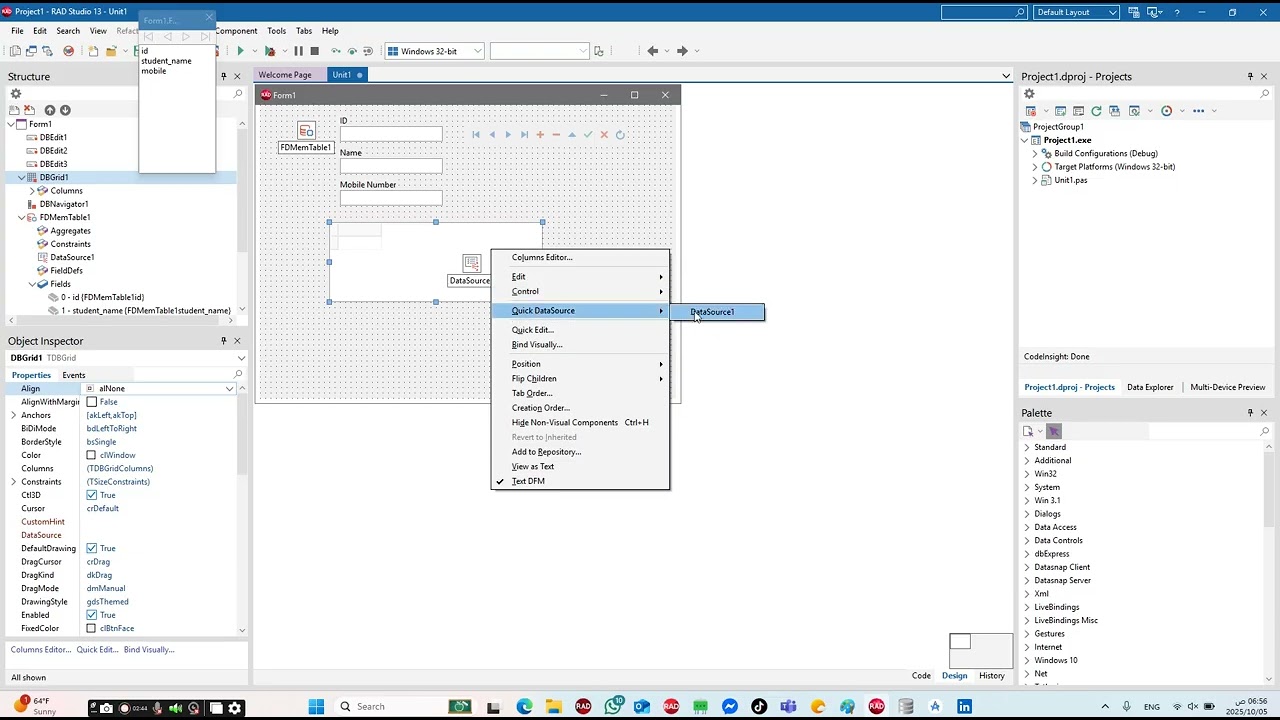Click the forward navigation arrow in toolbar
Image resolution: width=1280 pixels, height=720 pixels.
(682, 51)
